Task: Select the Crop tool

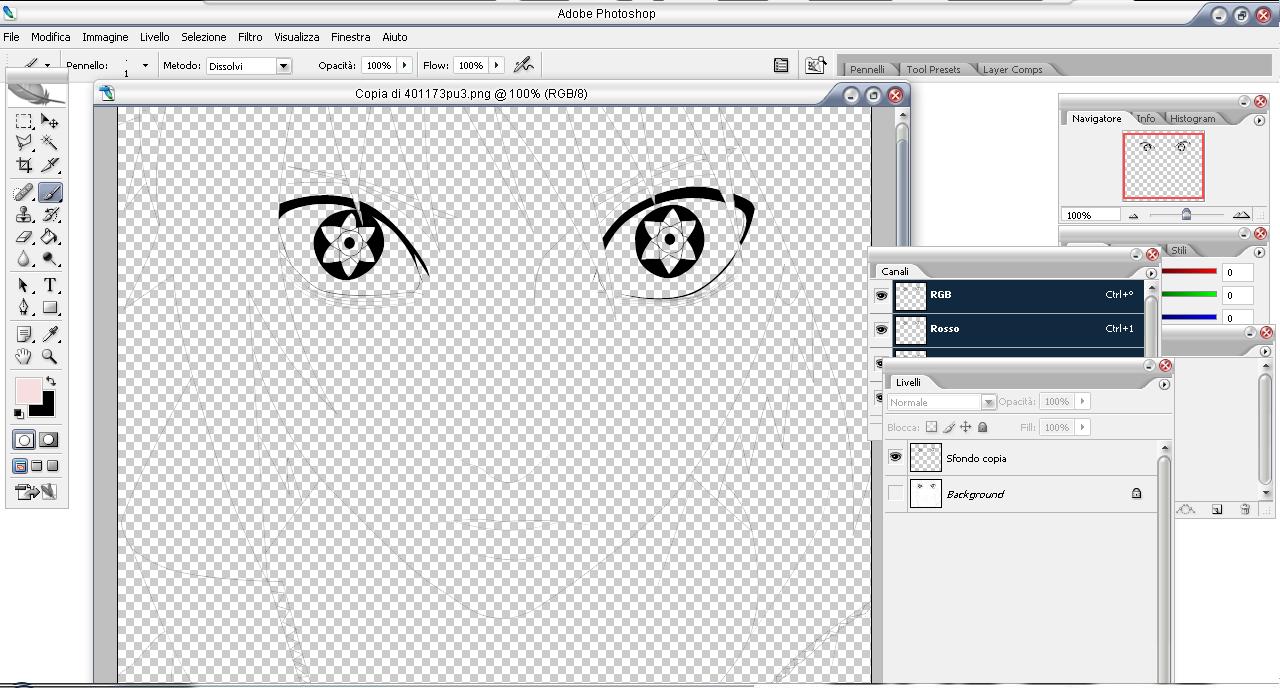Action: click(24, 165)
